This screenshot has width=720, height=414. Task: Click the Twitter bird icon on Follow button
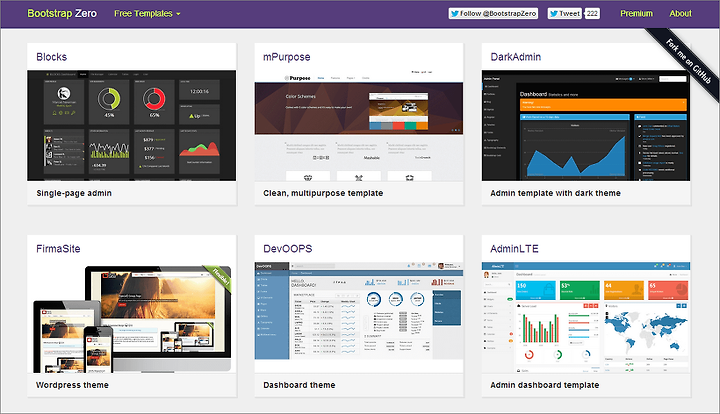click(455, 13)
